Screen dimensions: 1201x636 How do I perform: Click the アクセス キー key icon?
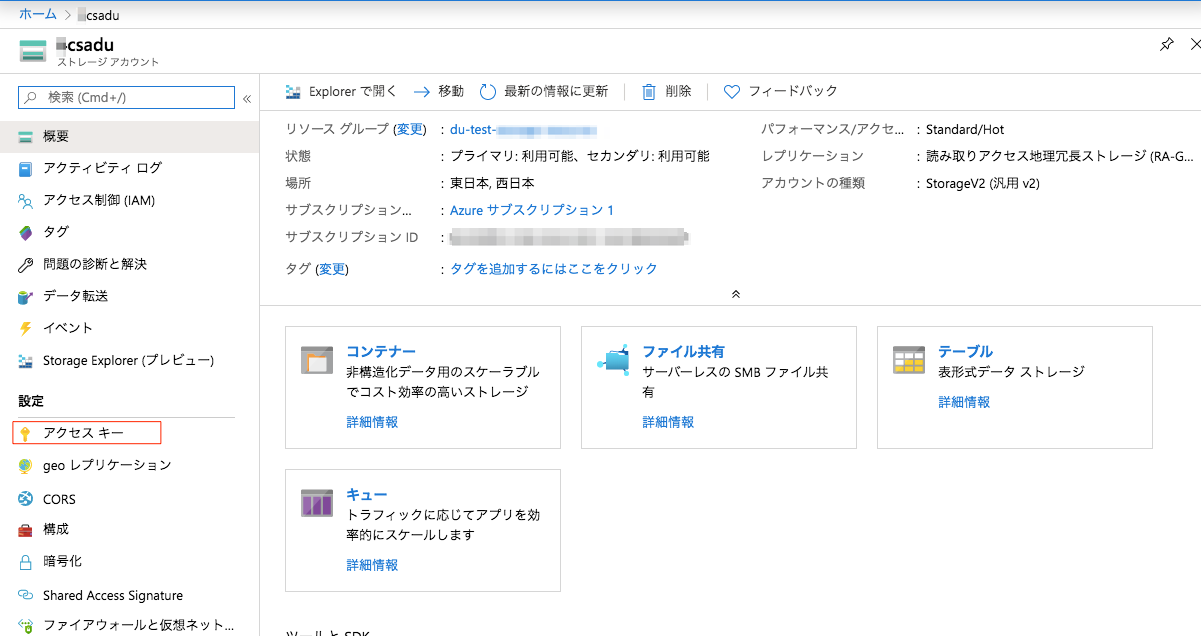point(26,433)
